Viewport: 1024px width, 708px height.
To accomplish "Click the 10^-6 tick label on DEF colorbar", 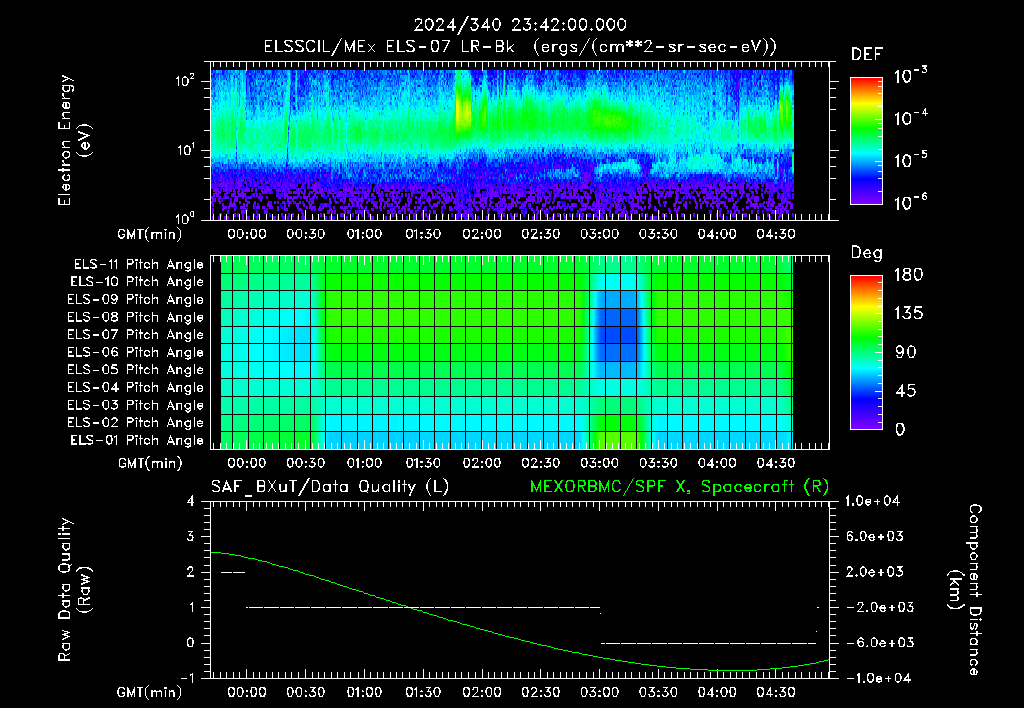I will [910, 202].
